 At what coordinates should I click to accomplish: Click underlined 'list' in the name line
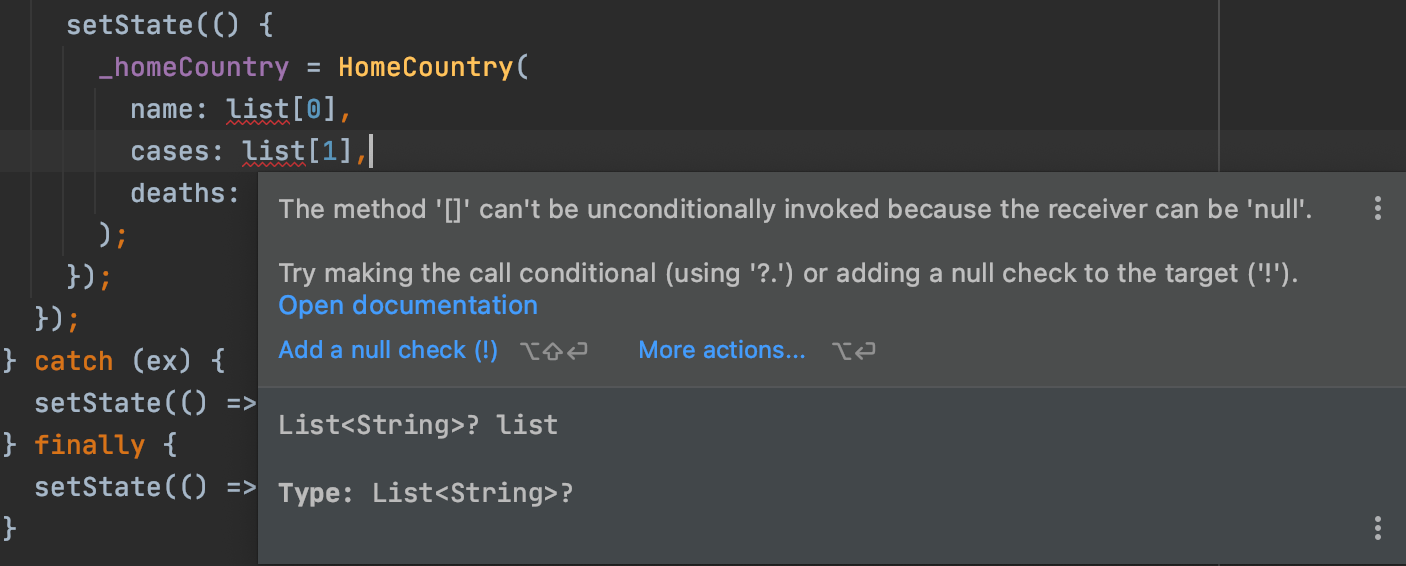point(258,109)
